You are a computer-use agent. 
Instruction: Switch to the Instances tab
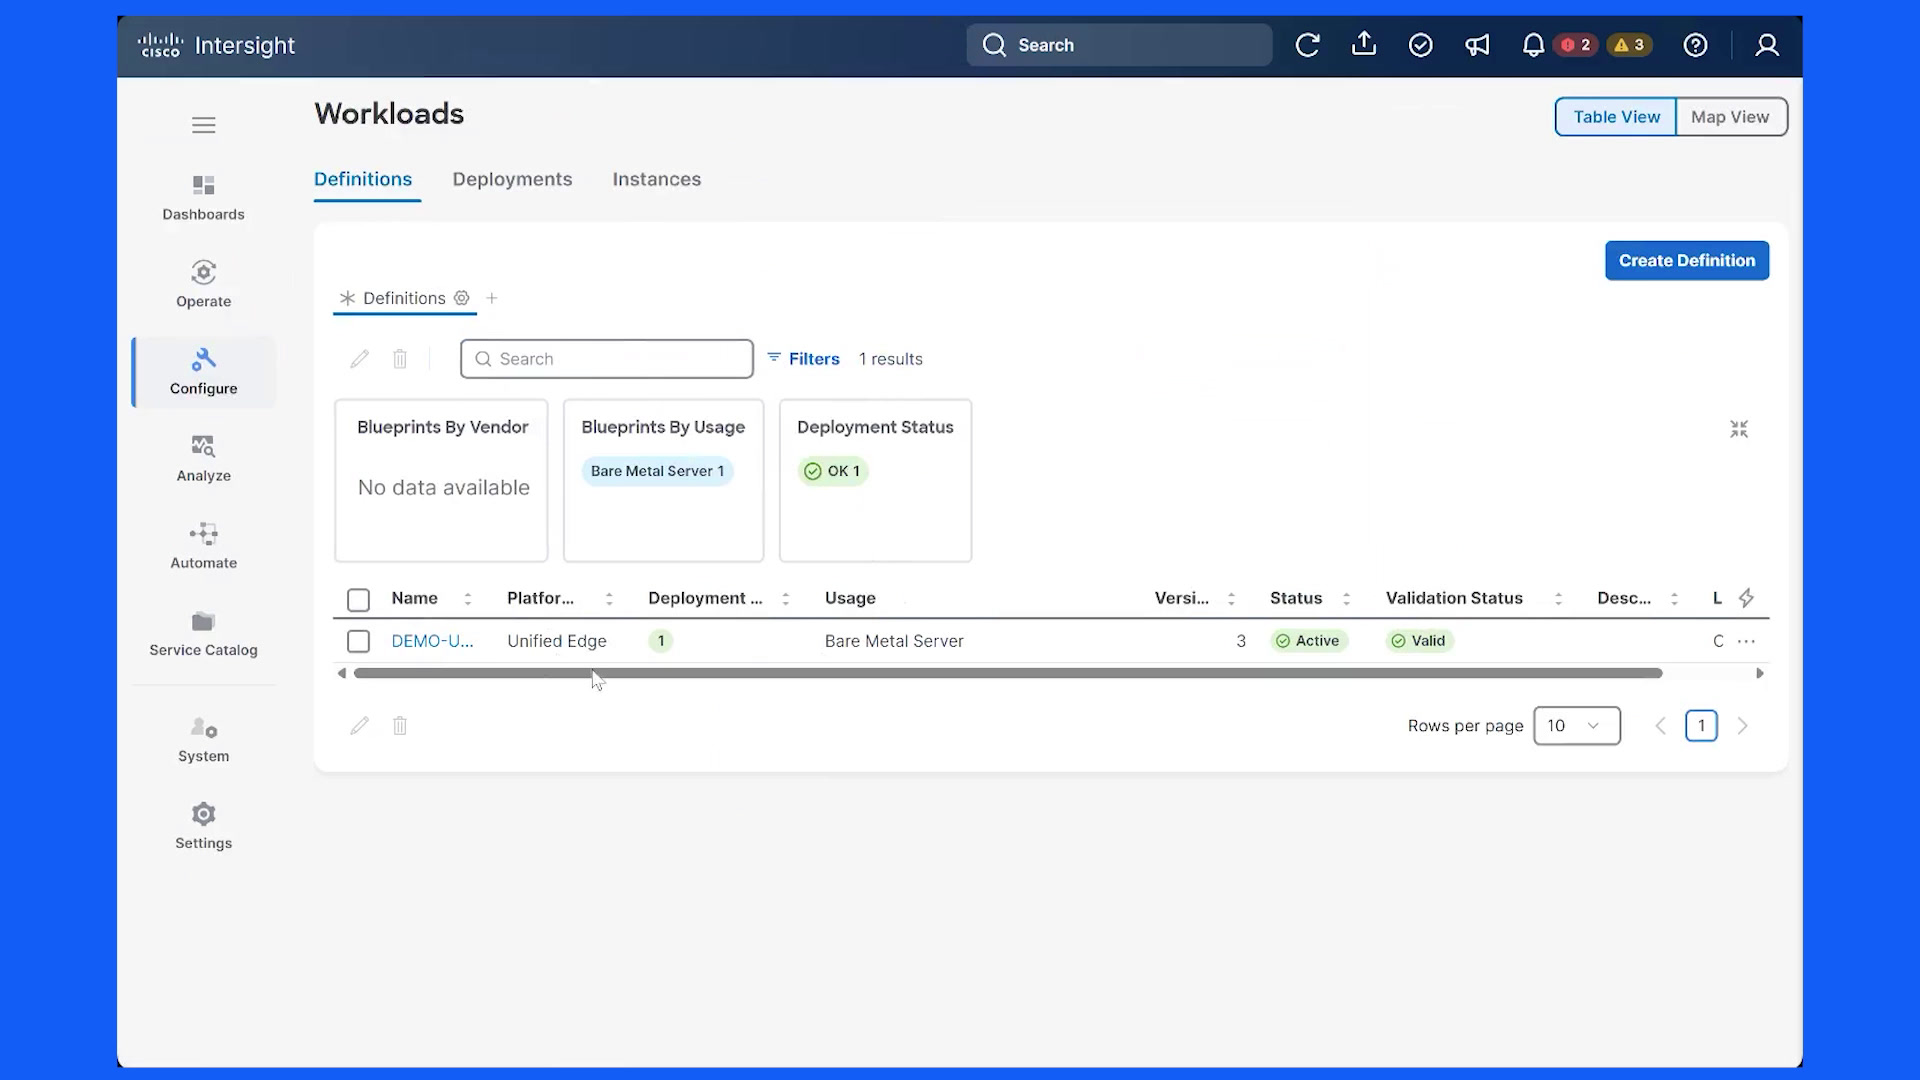pos(656,179)
